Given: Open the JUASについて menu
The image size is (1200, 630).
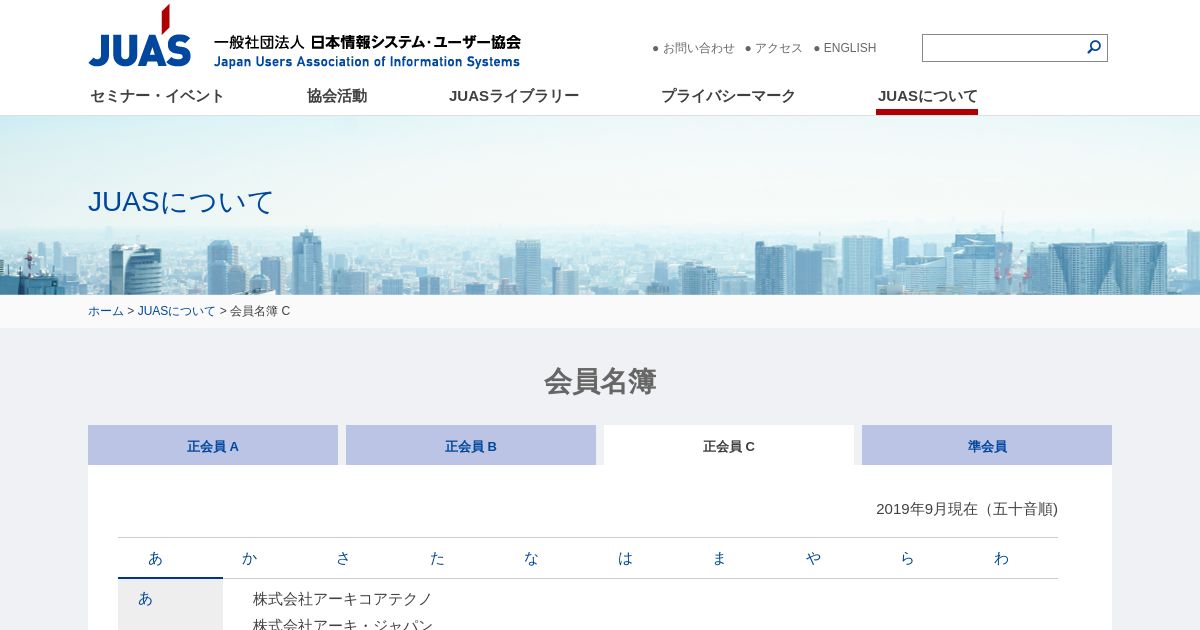Looking at the screenshot, I should point(927,96).
